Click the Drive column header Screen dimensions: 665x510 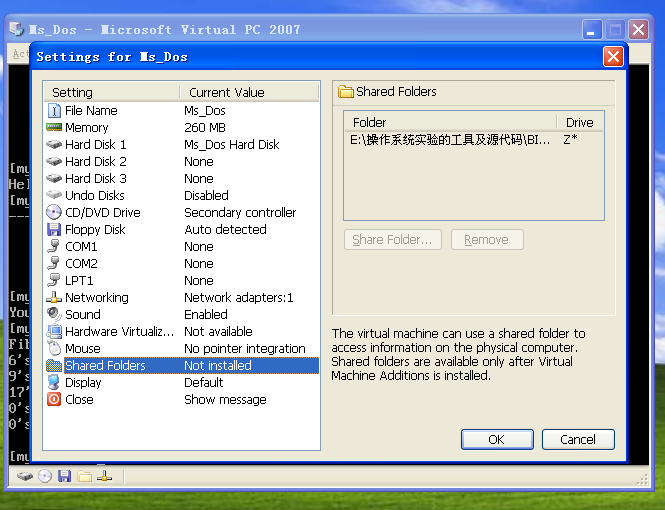tap(580, 123)
